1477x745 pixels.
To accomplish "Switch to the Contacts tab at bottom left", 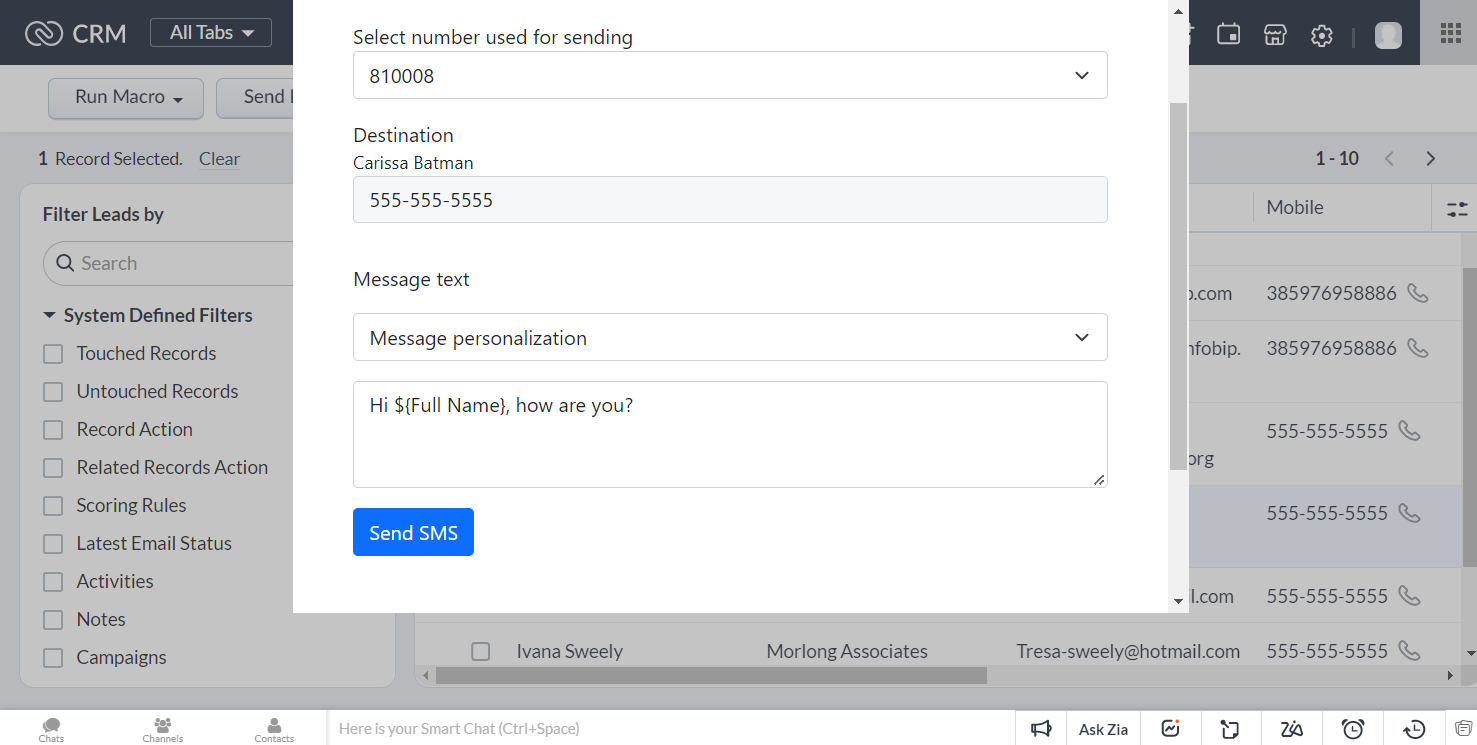I will click(x=274, y=727).
